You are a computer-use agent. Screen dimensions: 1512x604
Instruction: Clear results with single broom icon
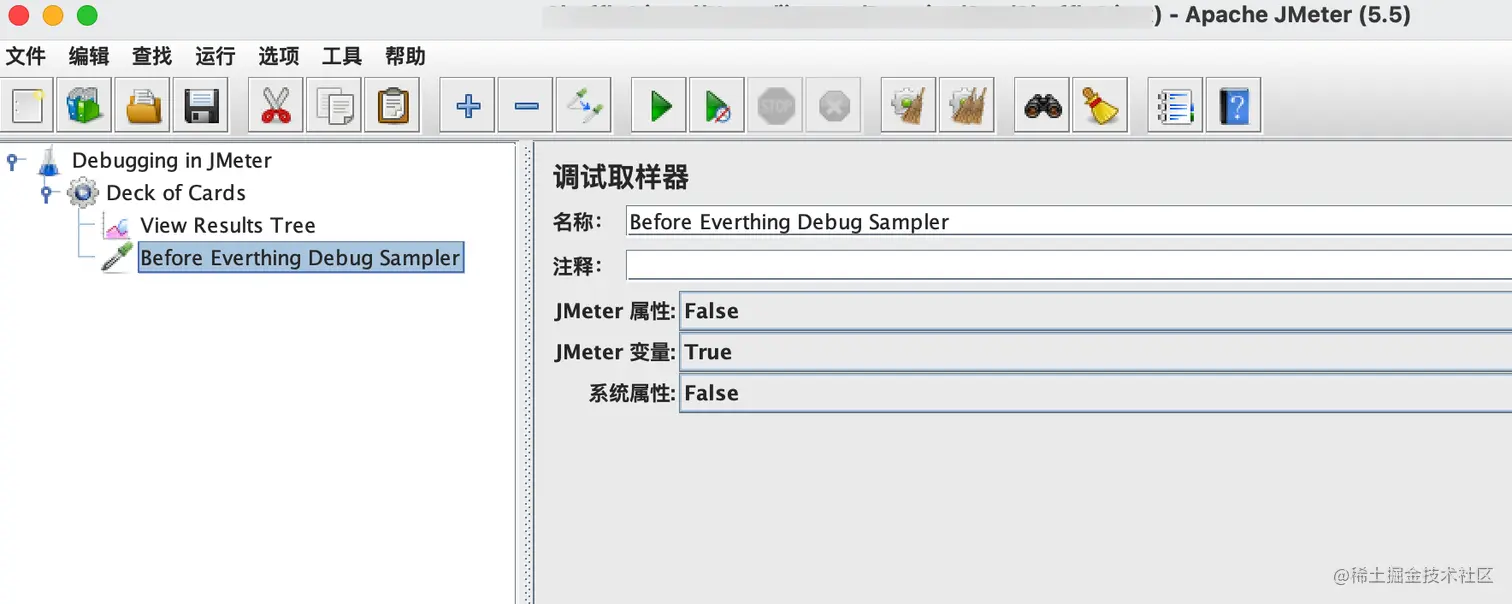[x=909, y=105]
